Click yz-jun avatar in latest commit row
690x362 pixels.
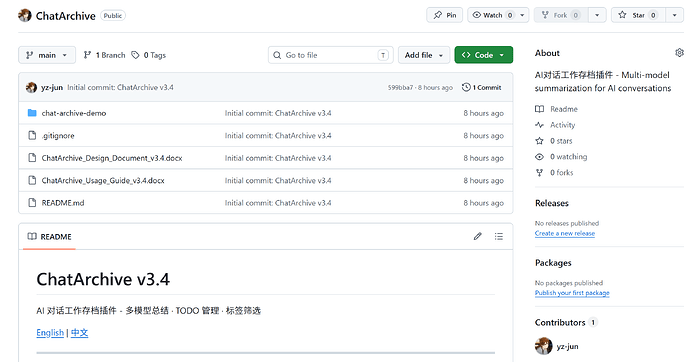(x=31, y=87)
